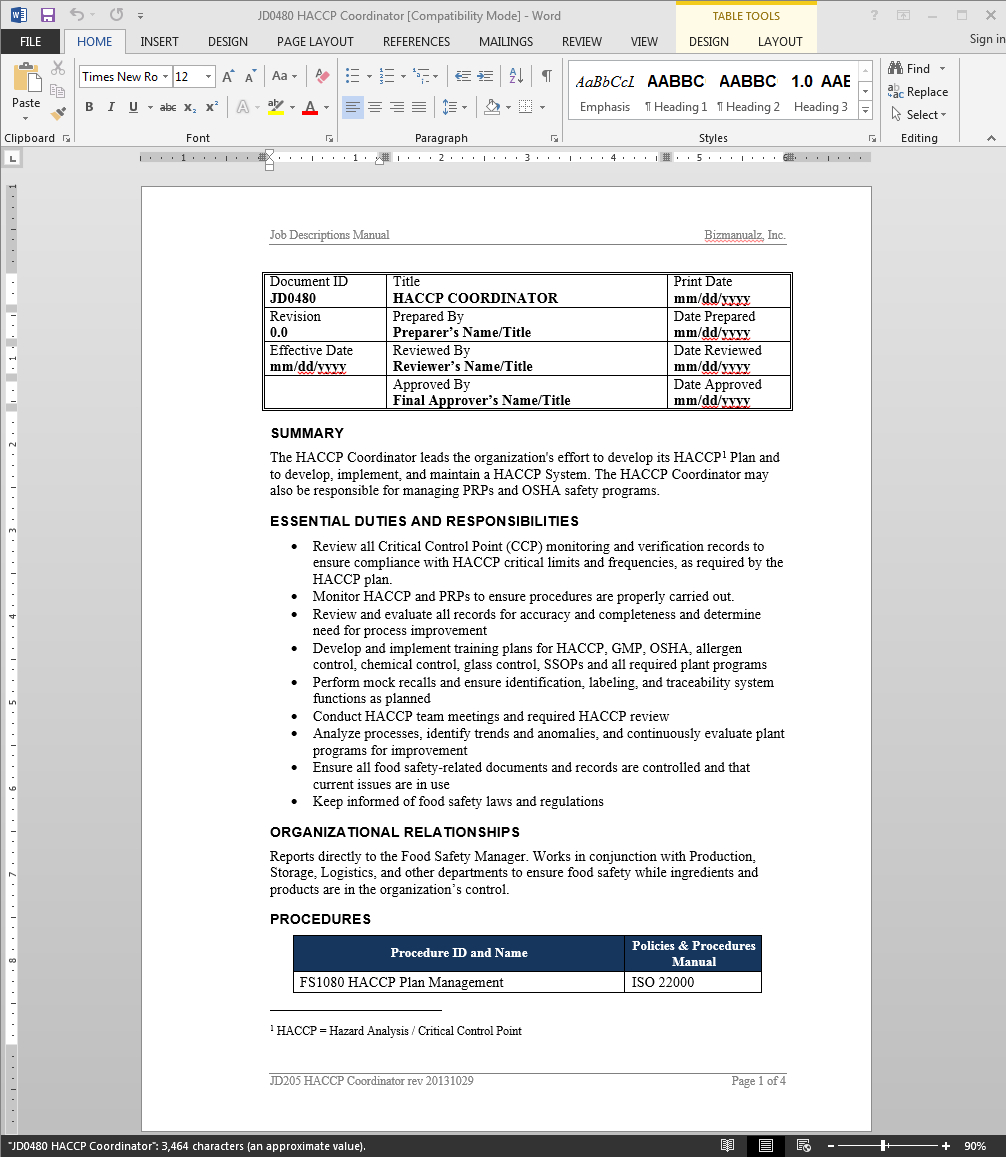The height and width of the screenshot is (1157, 1006).
Task: Click the Select button in Editing
Action: [x=919, y=114]
